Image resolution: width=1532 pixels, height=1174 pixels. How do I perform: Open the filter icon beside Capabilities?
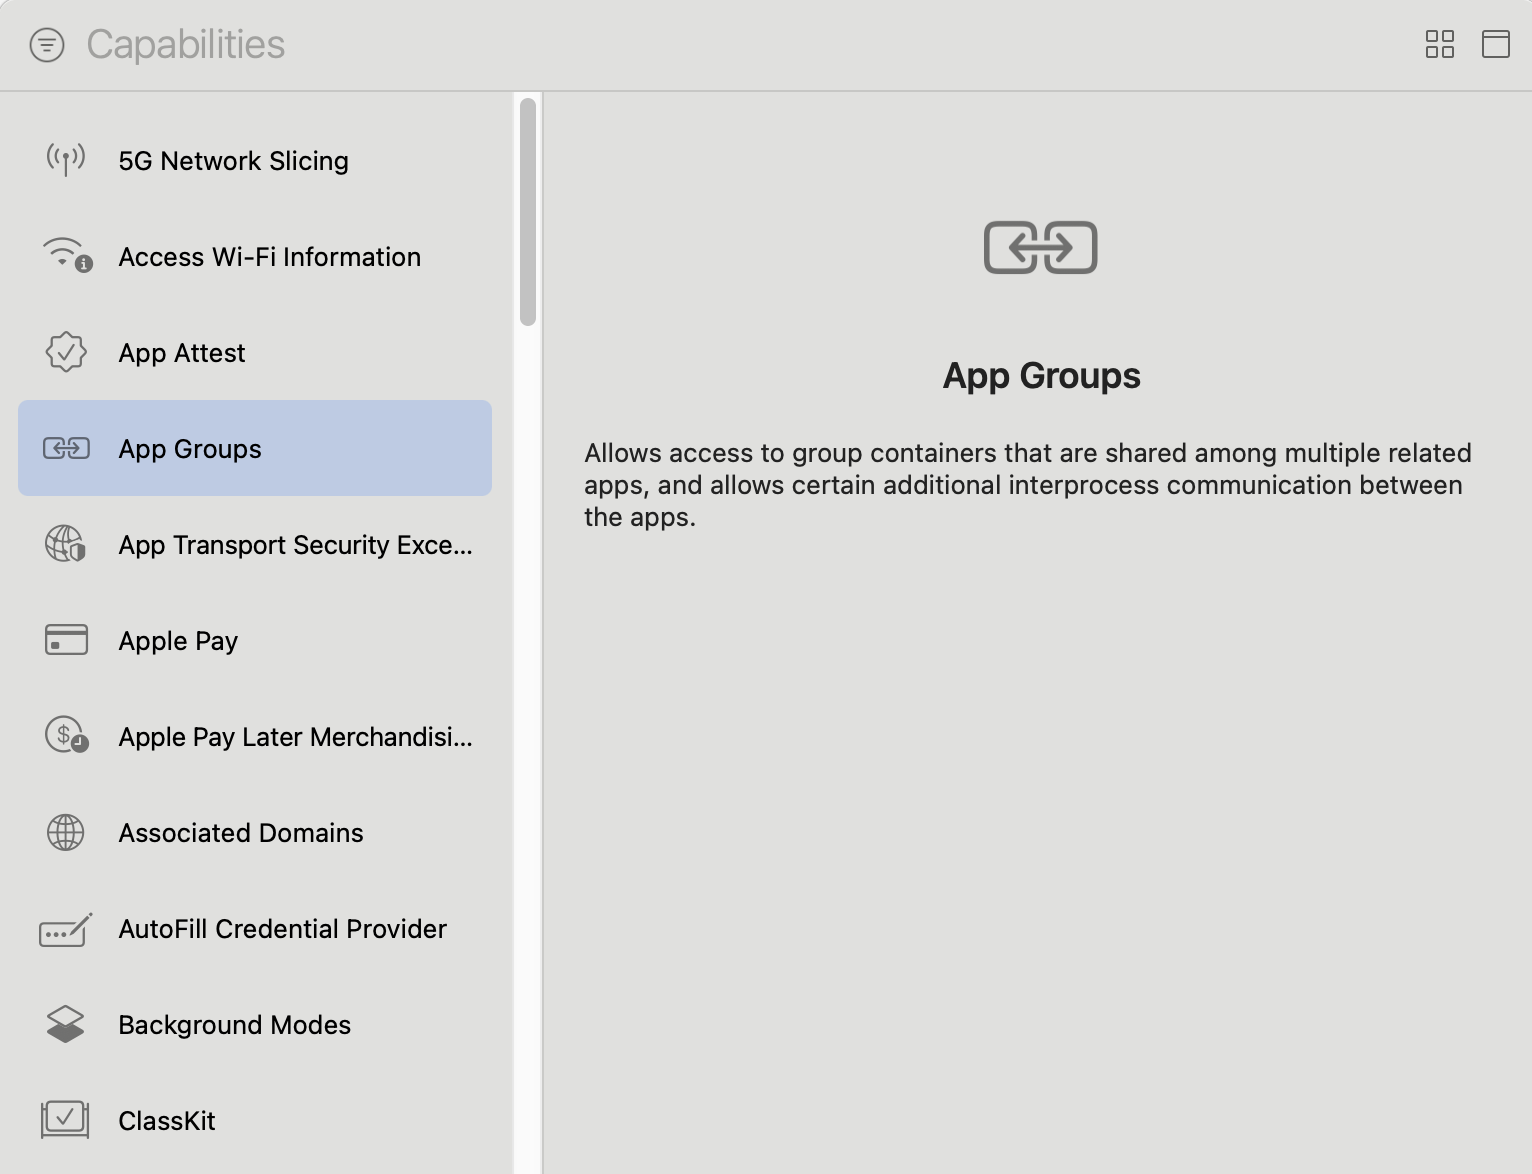click(x=47, y=45)
